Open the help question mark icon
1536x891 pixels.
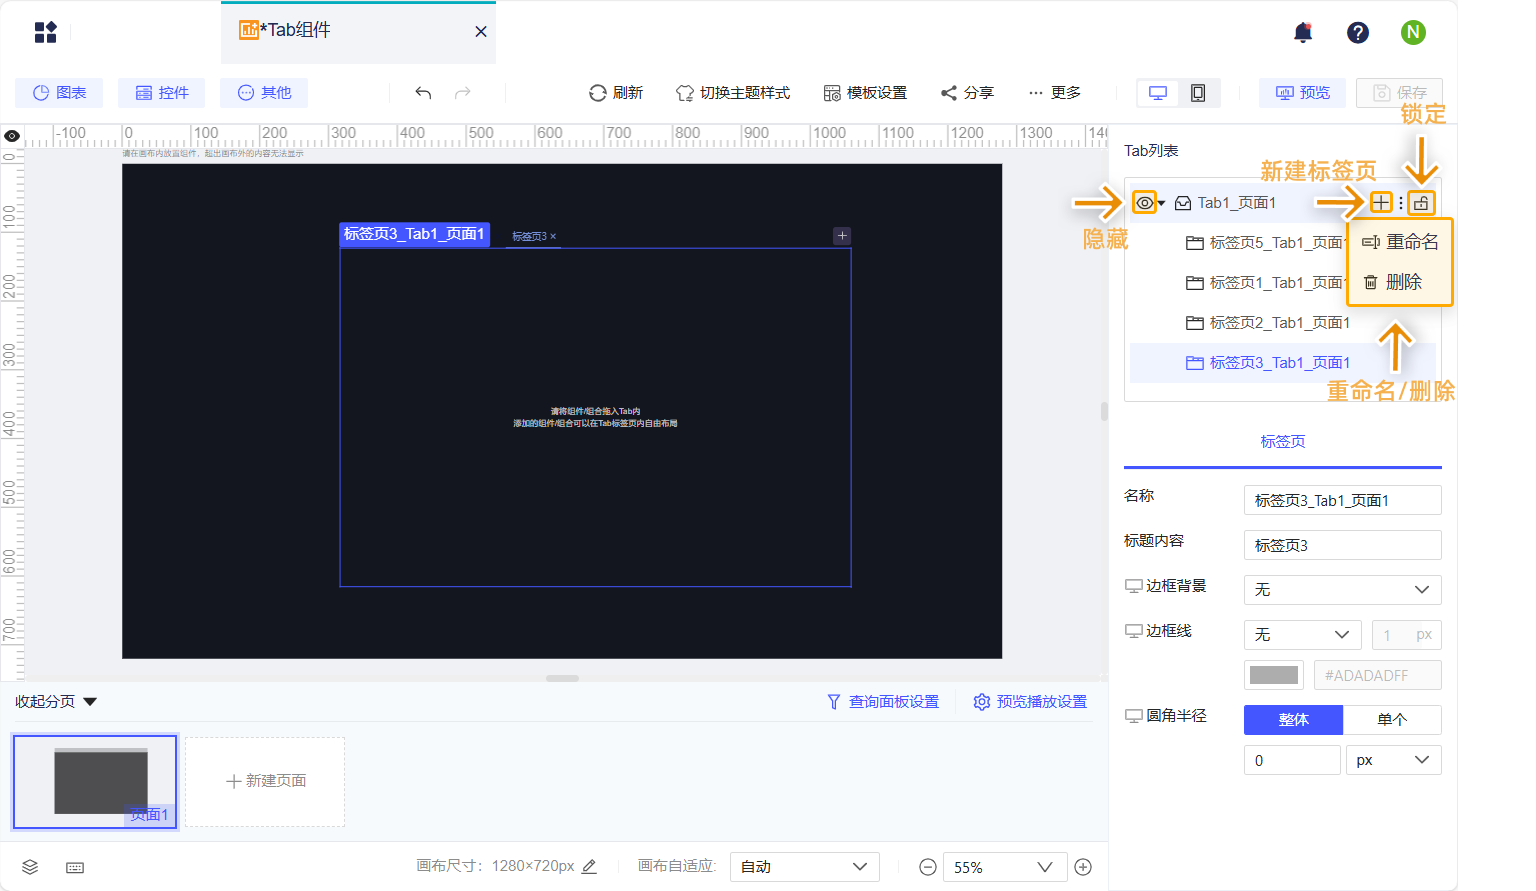click(x=1358, y=33)
